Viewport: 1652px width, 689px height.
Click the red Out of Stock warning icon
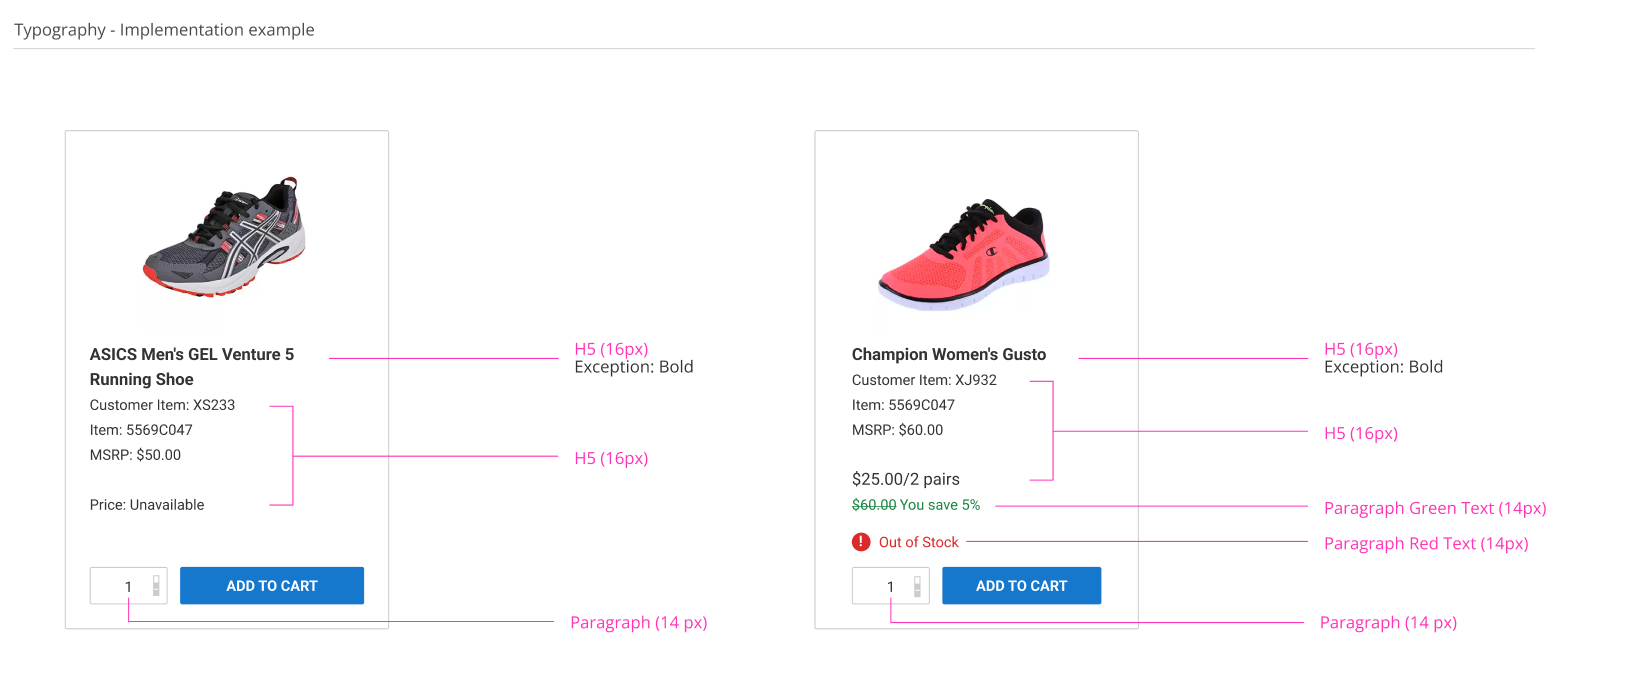[x=861, y=542]
